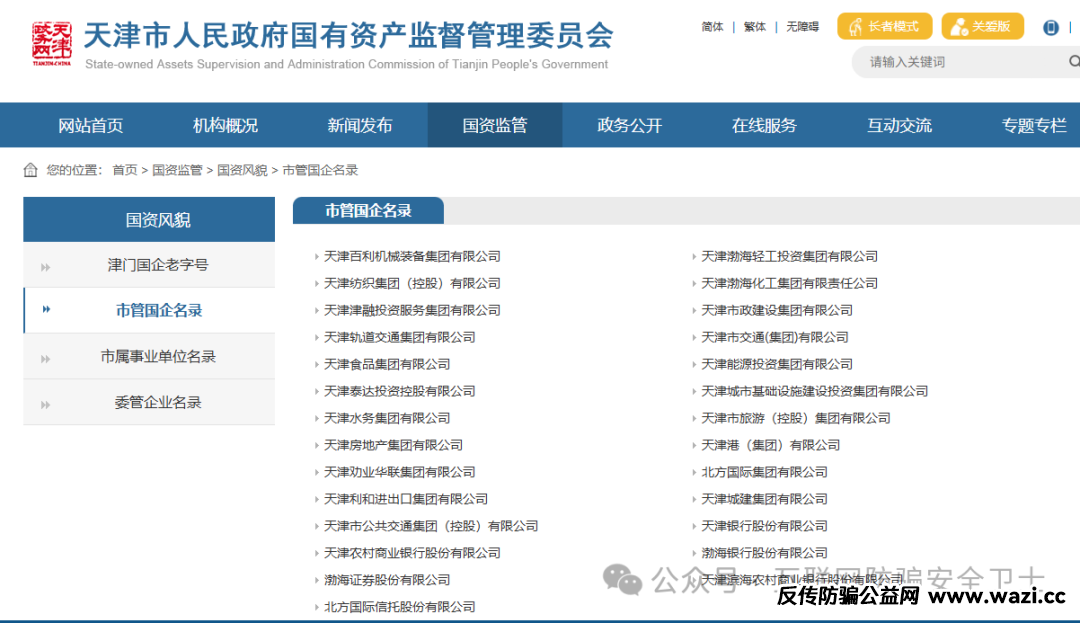Open 政务公开 navigation menu
The image size is (1080, 623).
(x=630, y=125)
